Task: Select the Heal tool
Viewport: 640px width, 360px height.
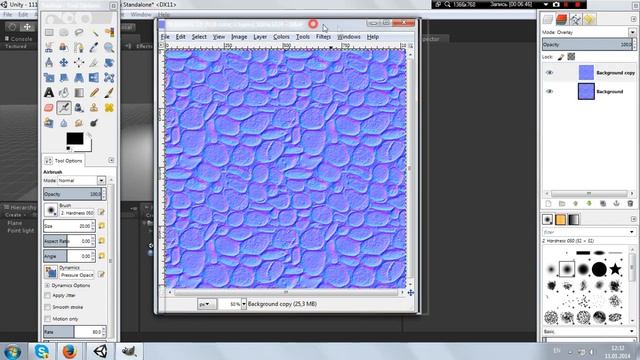Action: 109,108
